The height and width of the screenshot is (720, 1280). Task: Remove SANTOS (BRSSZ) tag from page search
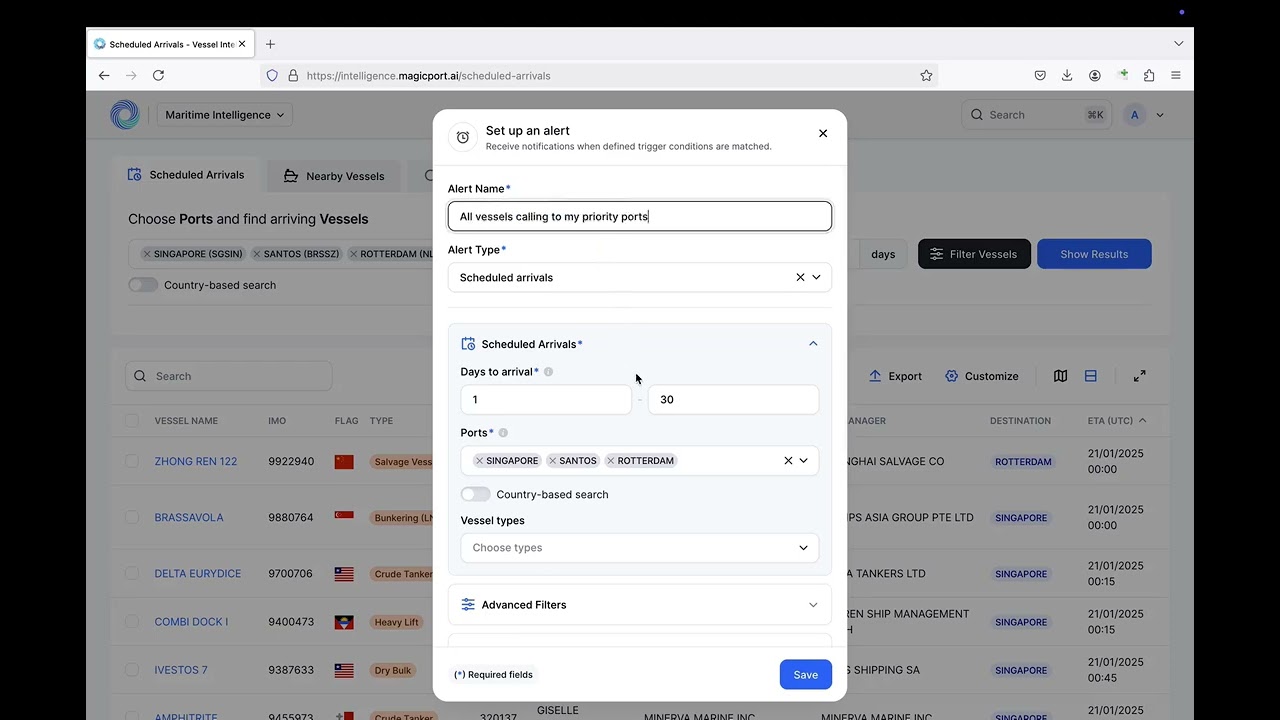pyautogui.click(x=257, y=254)
